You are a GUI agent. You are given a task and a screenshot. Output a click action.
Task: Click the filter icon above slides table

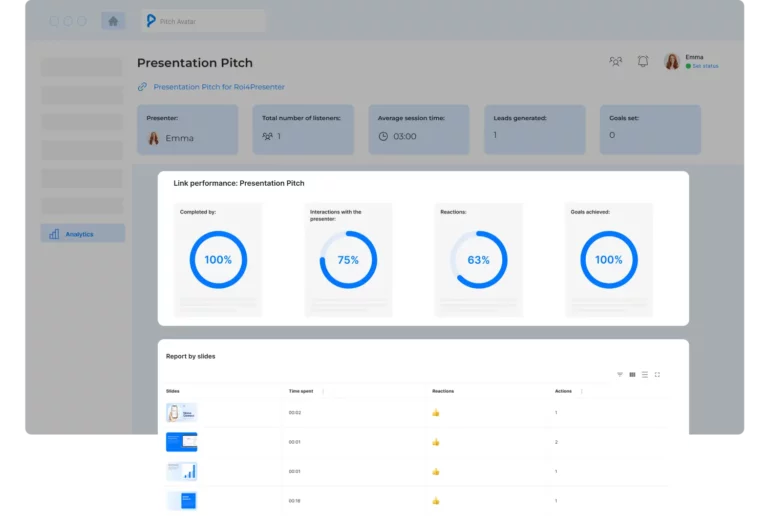tap(619, 375)
